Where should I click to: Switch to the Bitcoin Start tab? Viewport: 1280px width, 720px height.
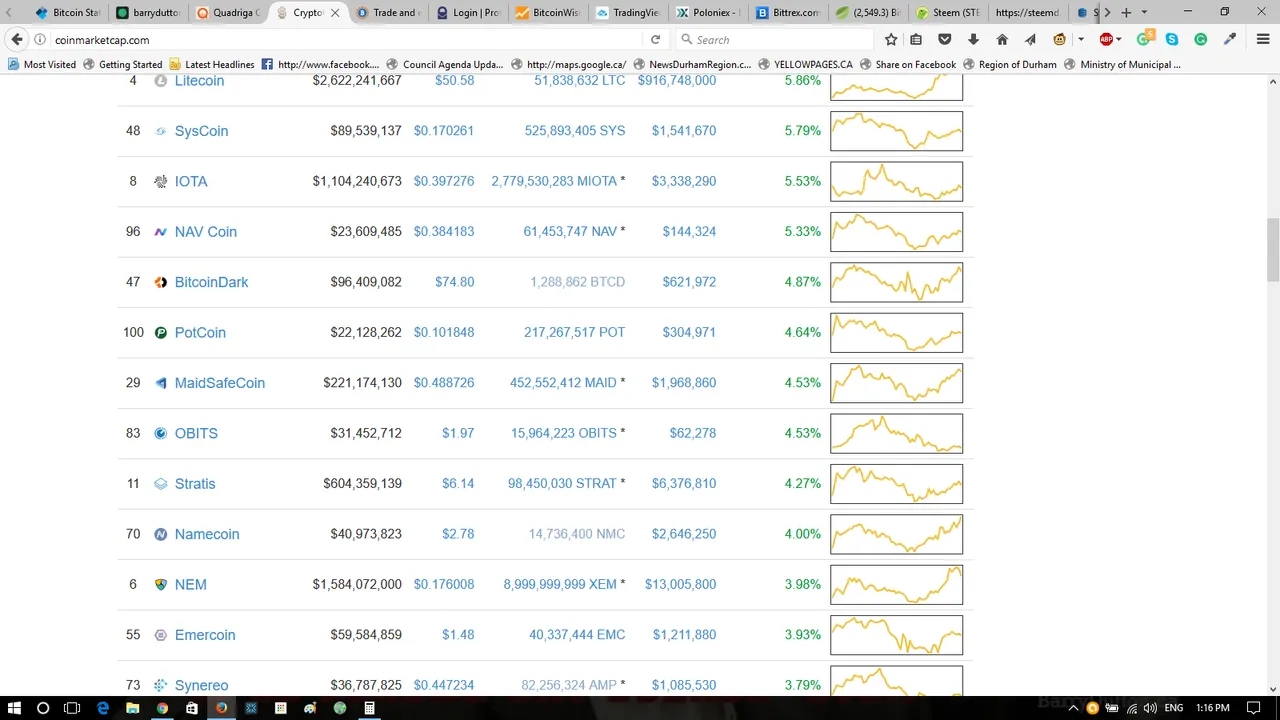point(68,13)
